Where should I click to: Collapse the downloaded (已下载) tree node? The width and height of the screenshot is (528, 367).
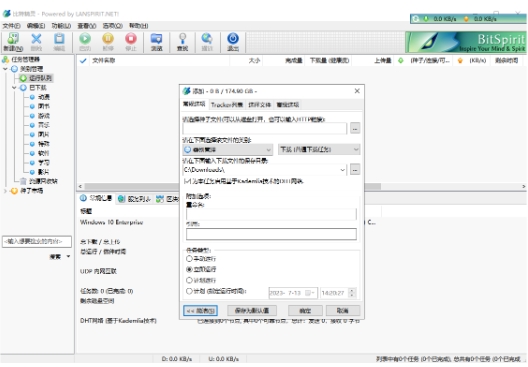tap(14, 88)
